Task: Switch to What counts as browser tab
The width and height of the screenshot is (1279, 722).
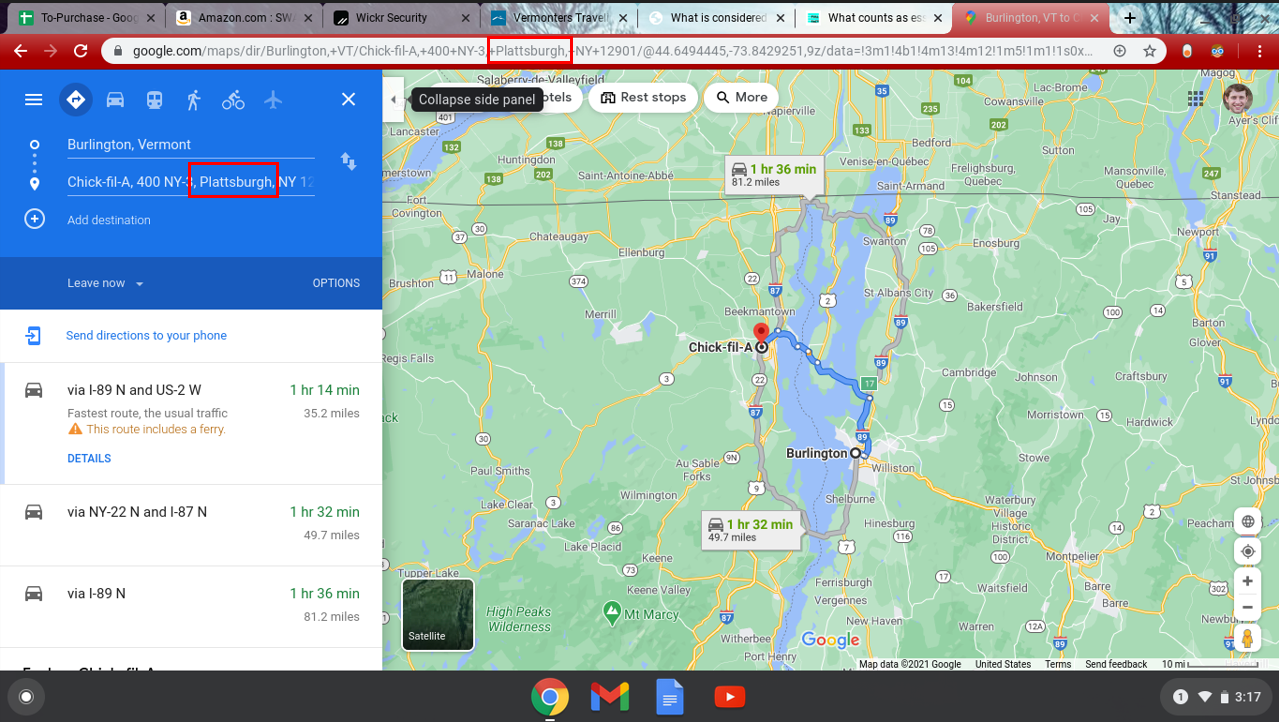Action: 875,18
